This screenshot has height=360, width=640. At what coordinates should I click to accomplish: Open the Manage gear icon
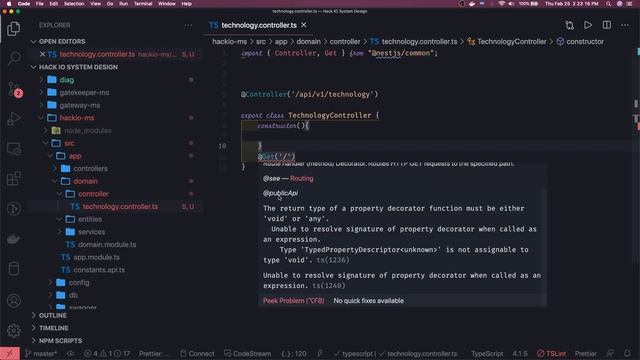coord(13,330)
